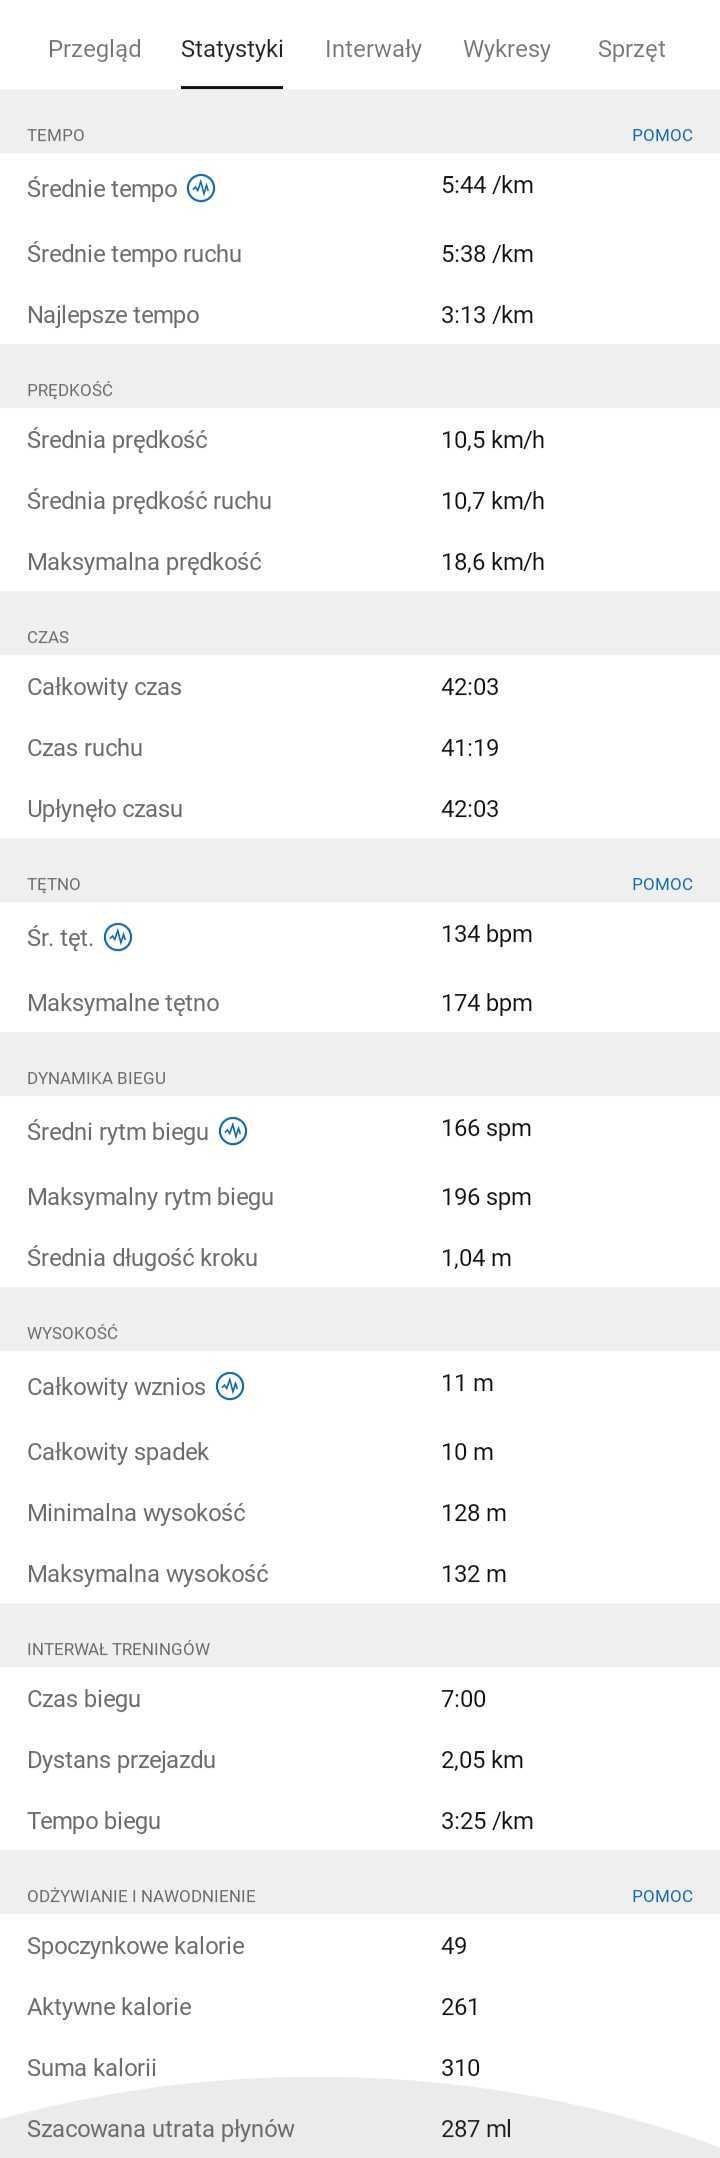Open POMOC link in the Tempo section
Screen dimensions: 720x2158
(x=662, y=135)
